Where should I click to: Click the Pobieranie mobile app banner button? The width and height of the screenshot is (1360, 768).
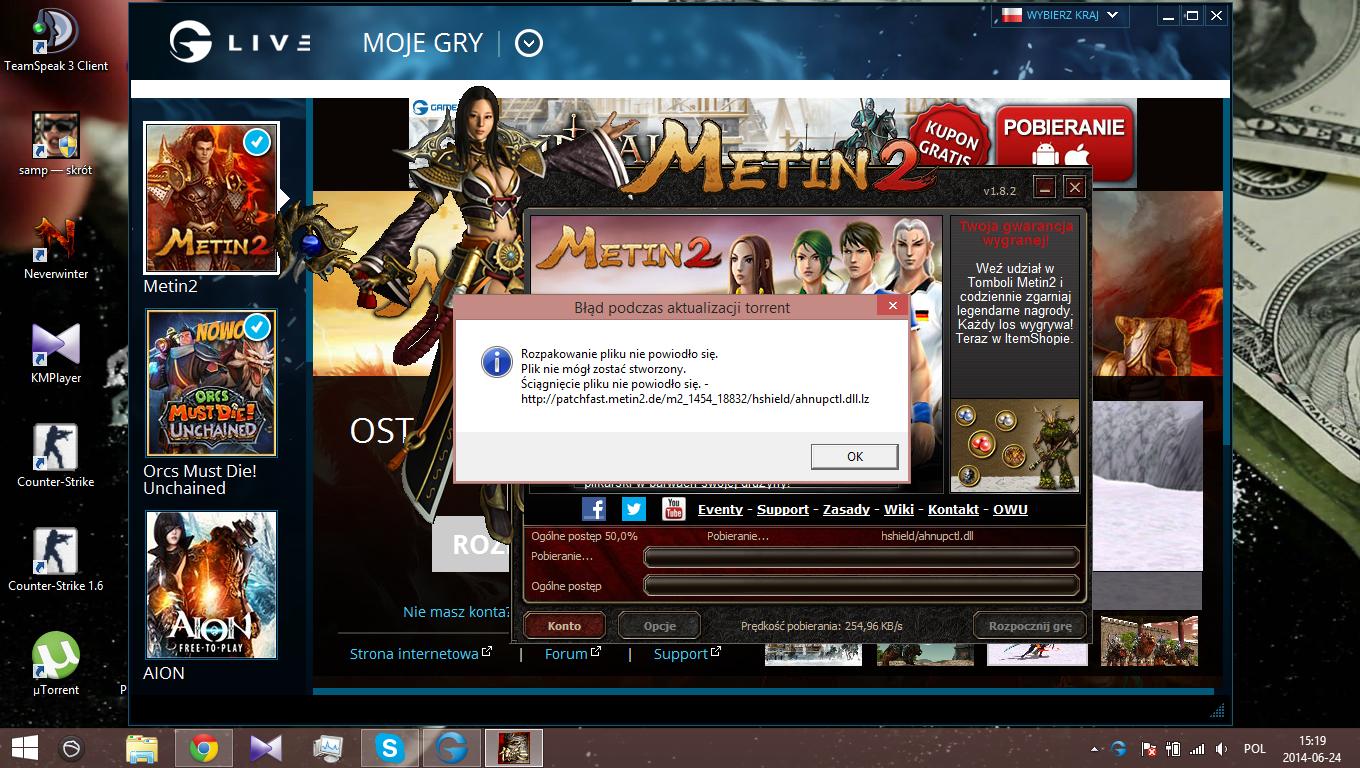point(1064,141)
